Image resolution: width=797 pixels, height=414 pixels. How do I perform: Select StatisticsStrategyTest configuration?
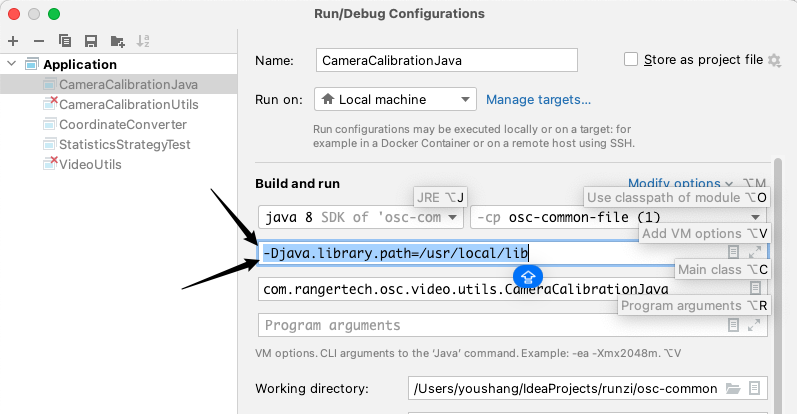point(125,144)
